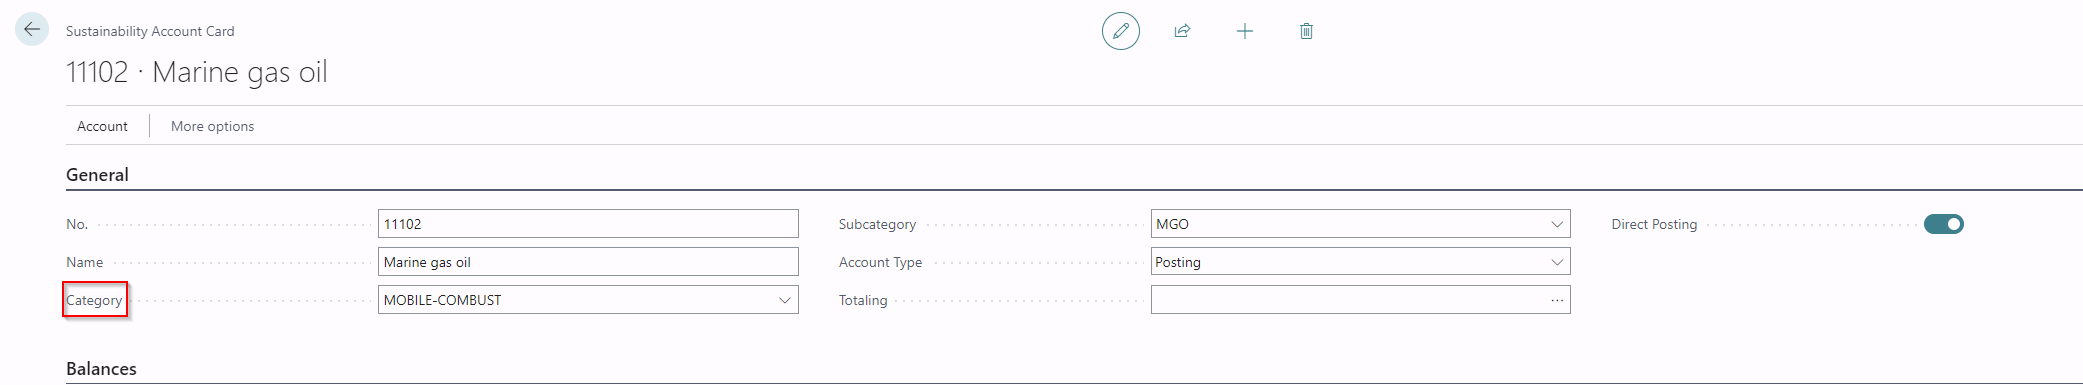Open the Account Type Posting dropdown
This screenshot has width=2083, height=385.
(1360, 262)
